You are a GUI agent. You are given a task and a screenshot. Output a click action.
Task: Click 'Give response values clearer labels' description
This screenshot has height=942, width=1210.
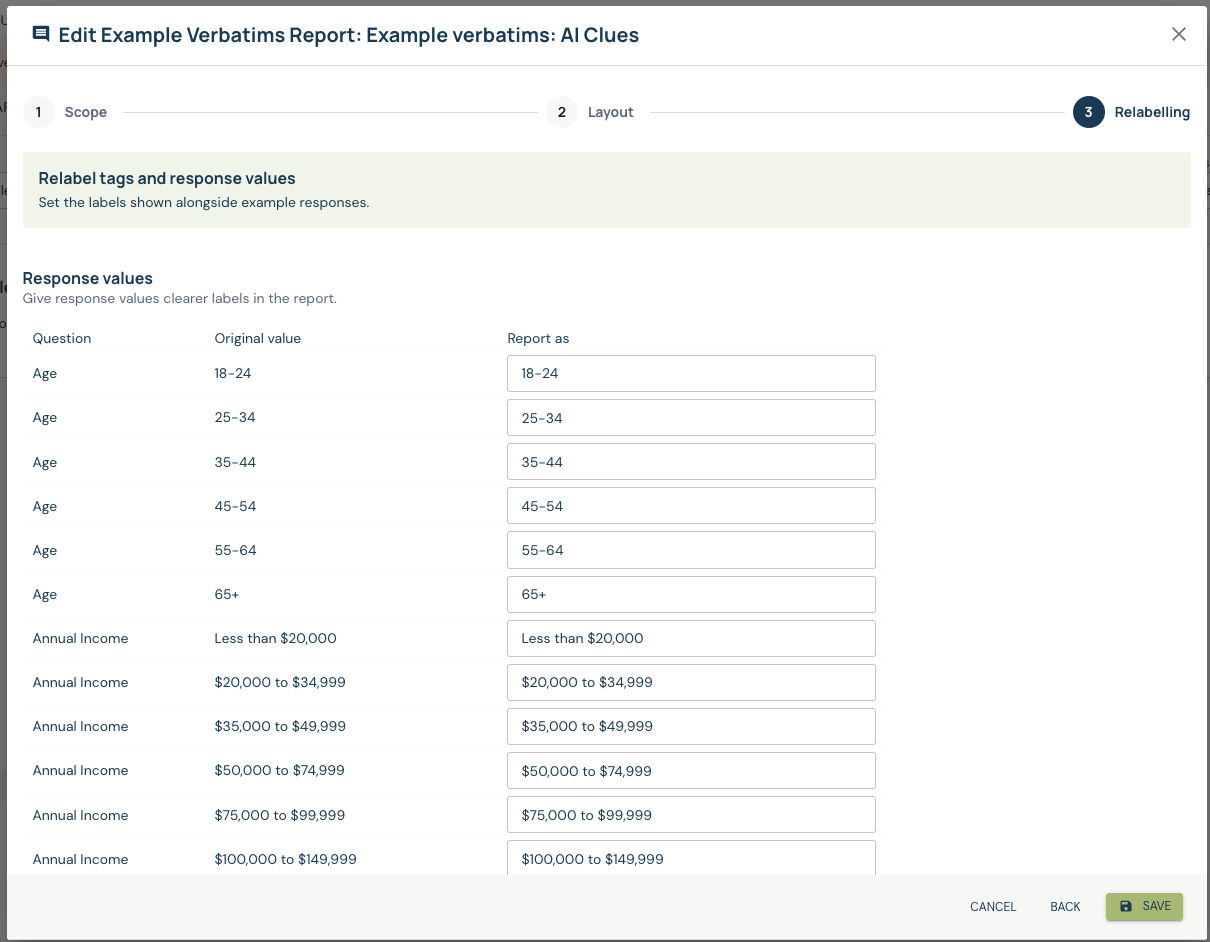tap(180, 298)
